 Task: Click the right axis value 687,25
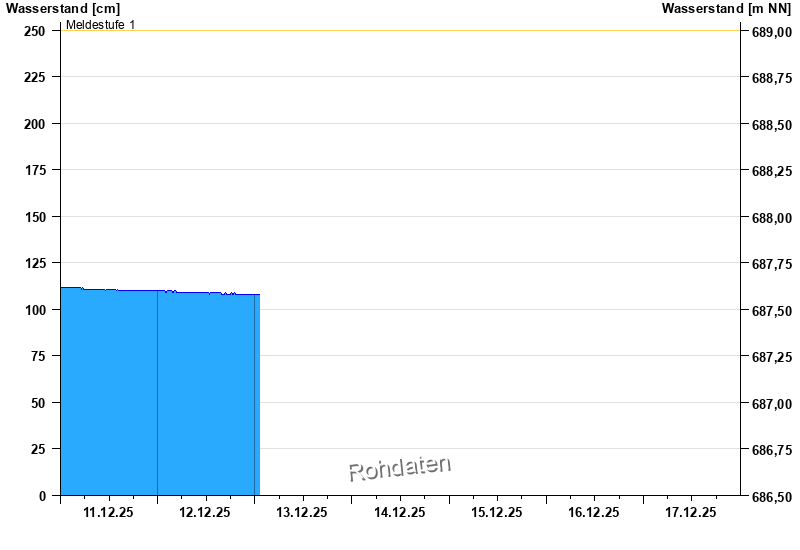(772, 357)
